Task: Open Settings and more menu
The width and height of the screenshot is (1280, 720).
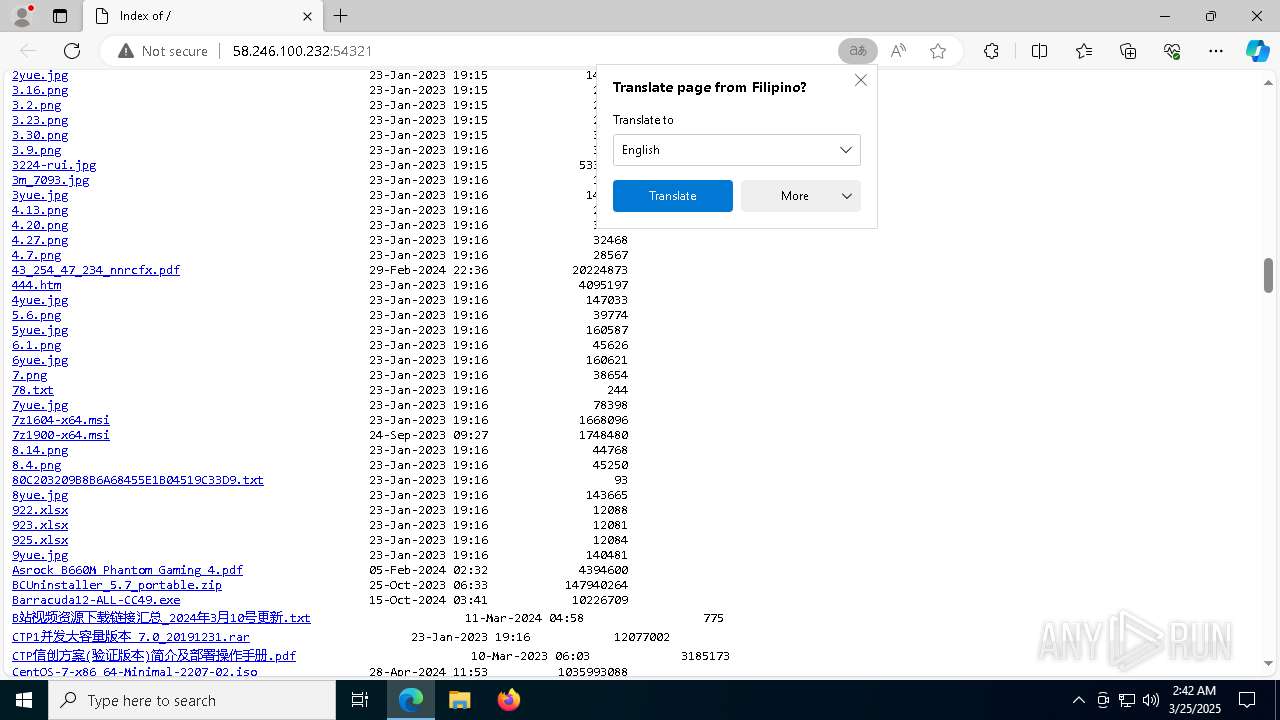Action: [x=1216, y=51]
